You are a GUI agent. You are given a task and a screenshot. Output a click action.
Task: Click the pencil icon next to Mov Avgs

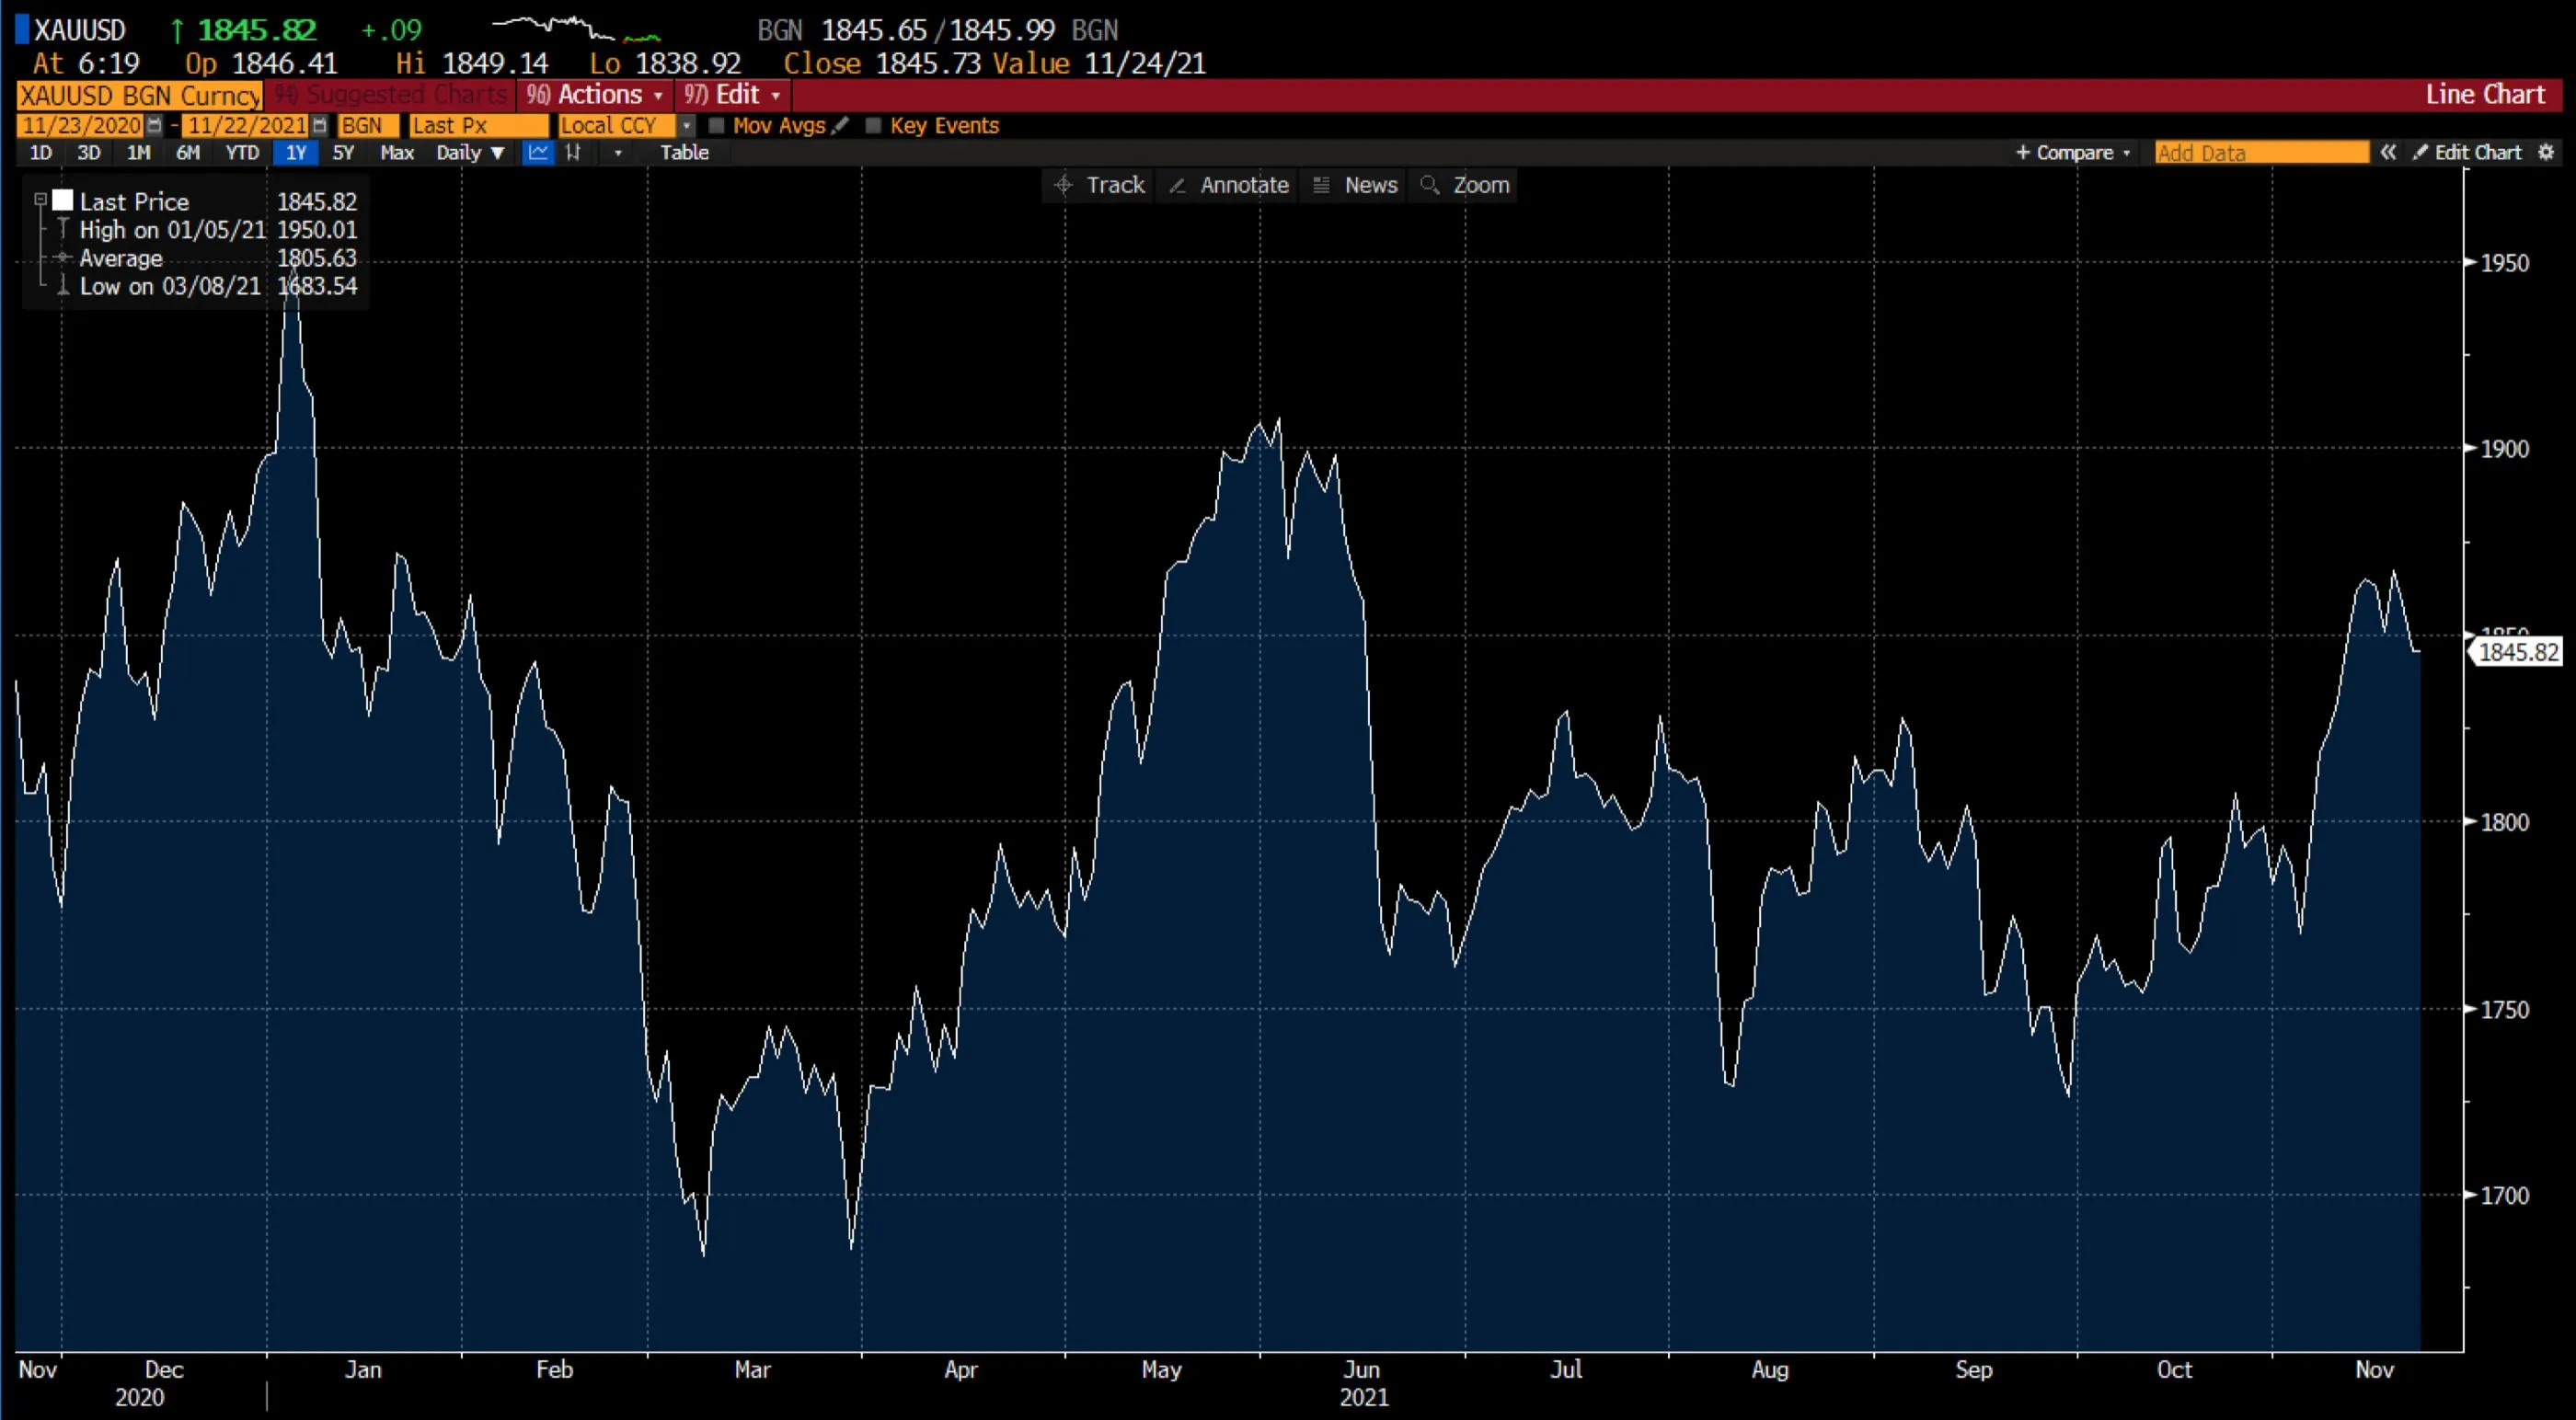coord(841,126)
